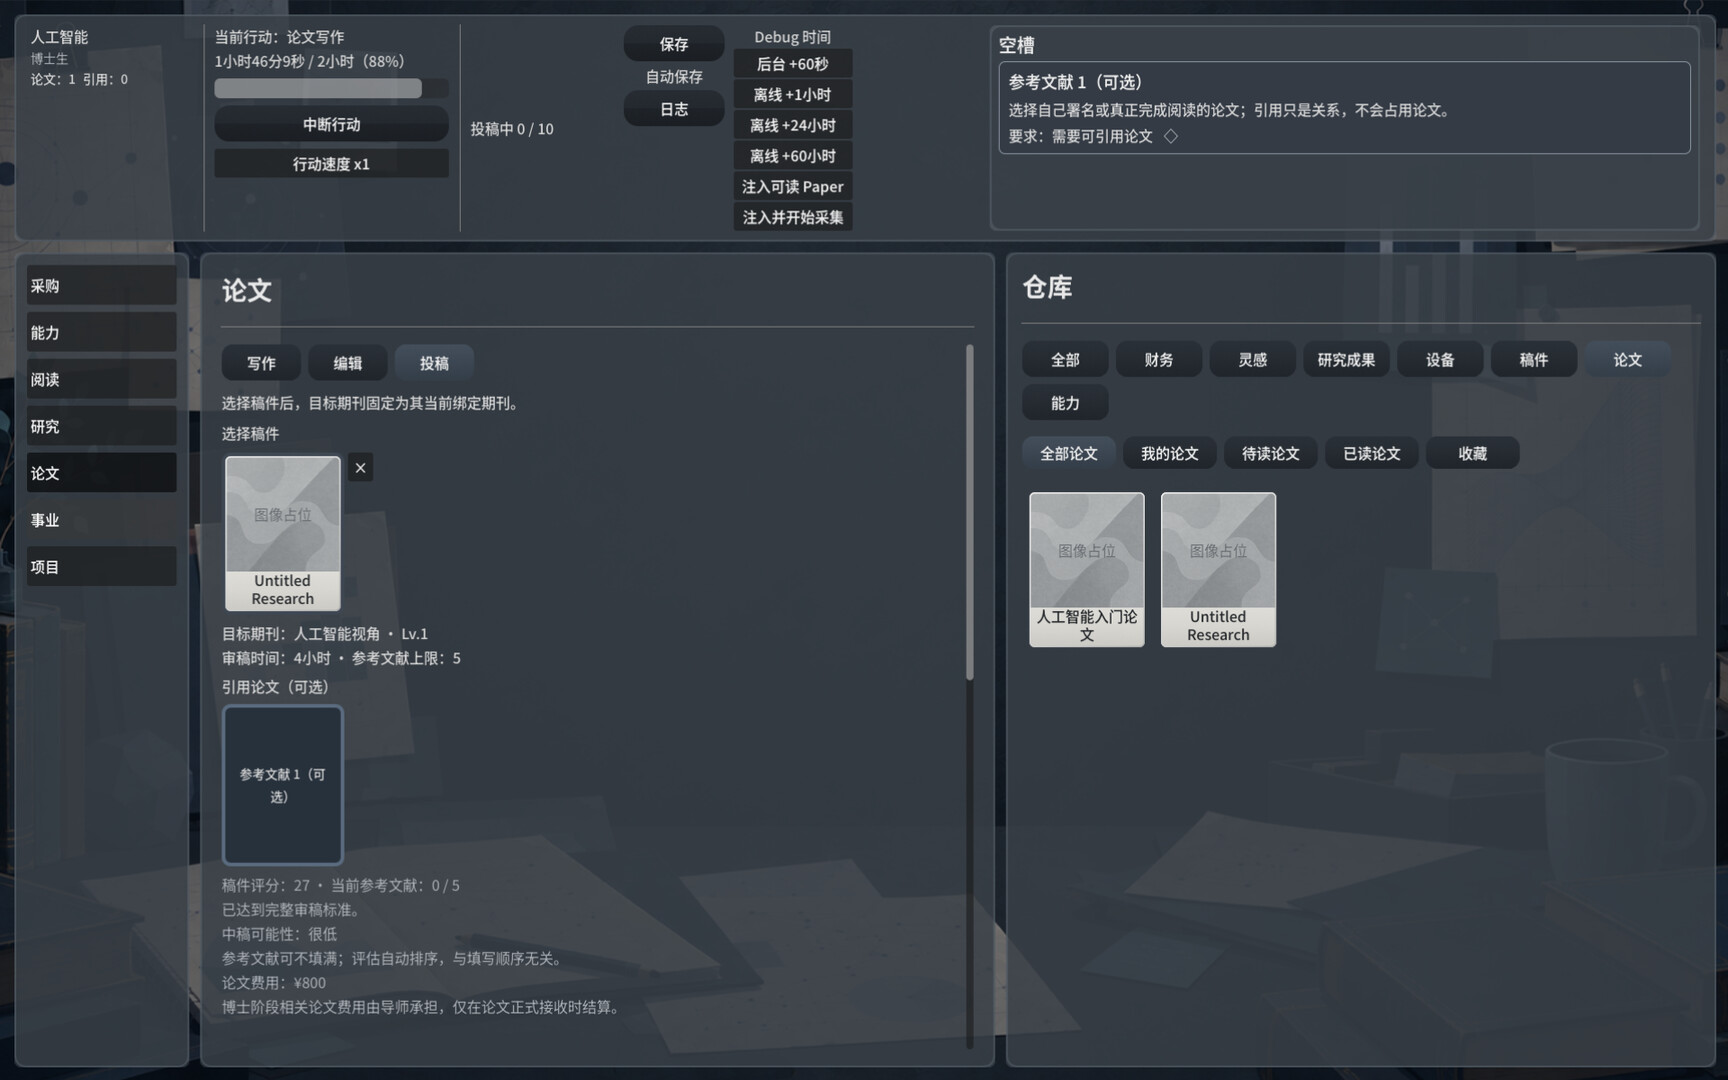The image size is (1728, 1080).
Task: Click 注入可读 Paper debug button
Action: click(793, 186)
